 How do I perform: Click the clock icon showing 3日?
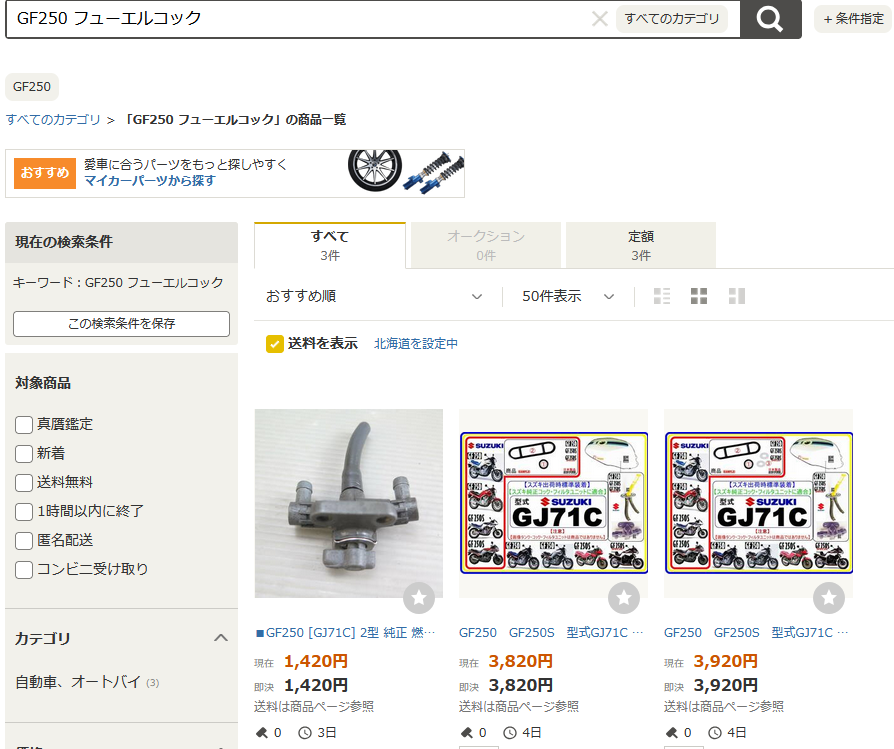[306, 733]
